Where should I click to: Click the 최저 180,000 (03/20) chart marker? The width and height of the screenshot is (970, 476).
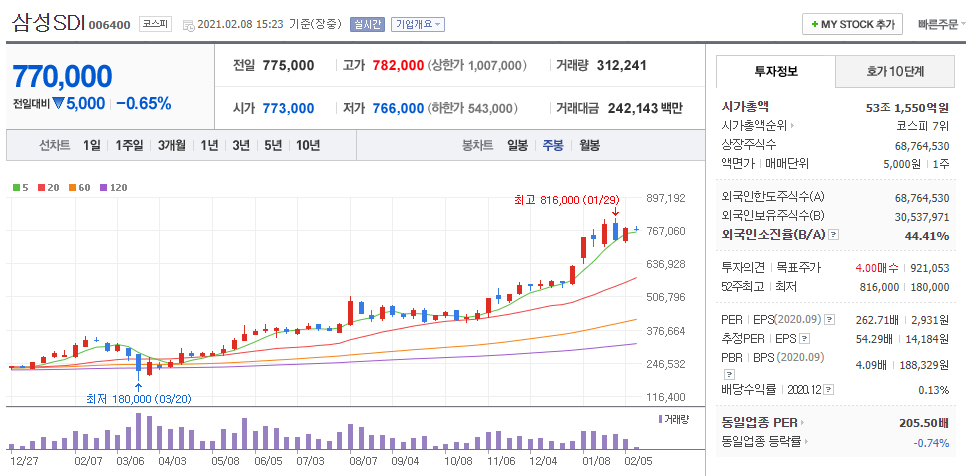(x=139, y=399)
